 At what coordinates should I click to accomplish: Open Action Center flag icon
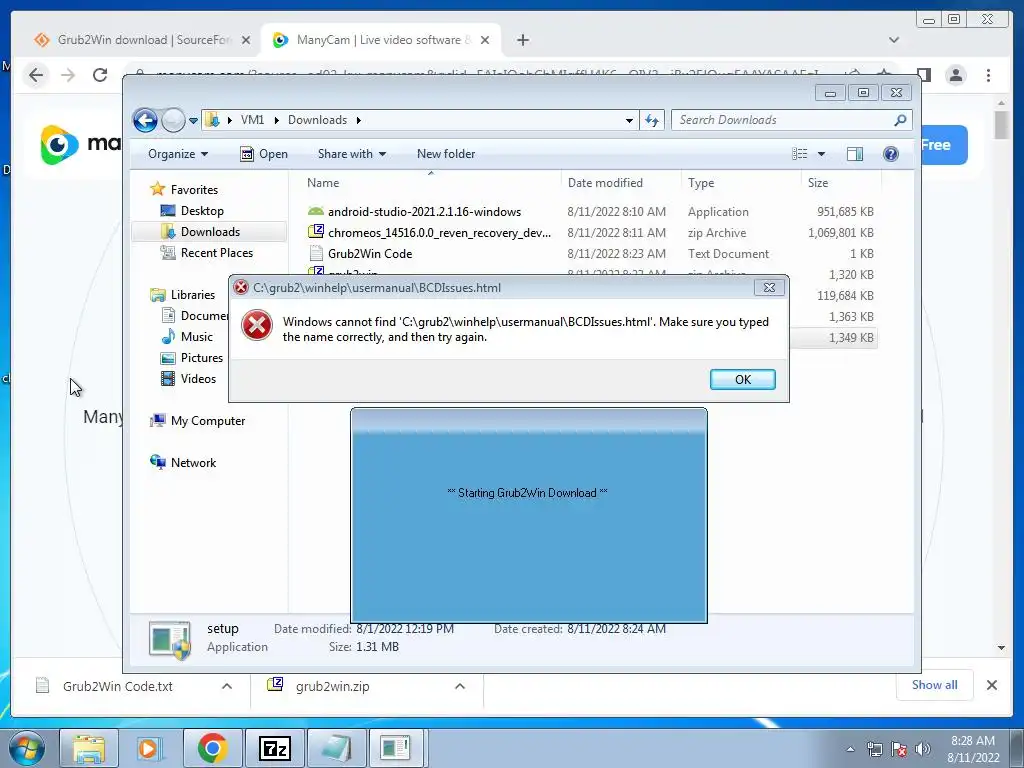pos(899,749)
